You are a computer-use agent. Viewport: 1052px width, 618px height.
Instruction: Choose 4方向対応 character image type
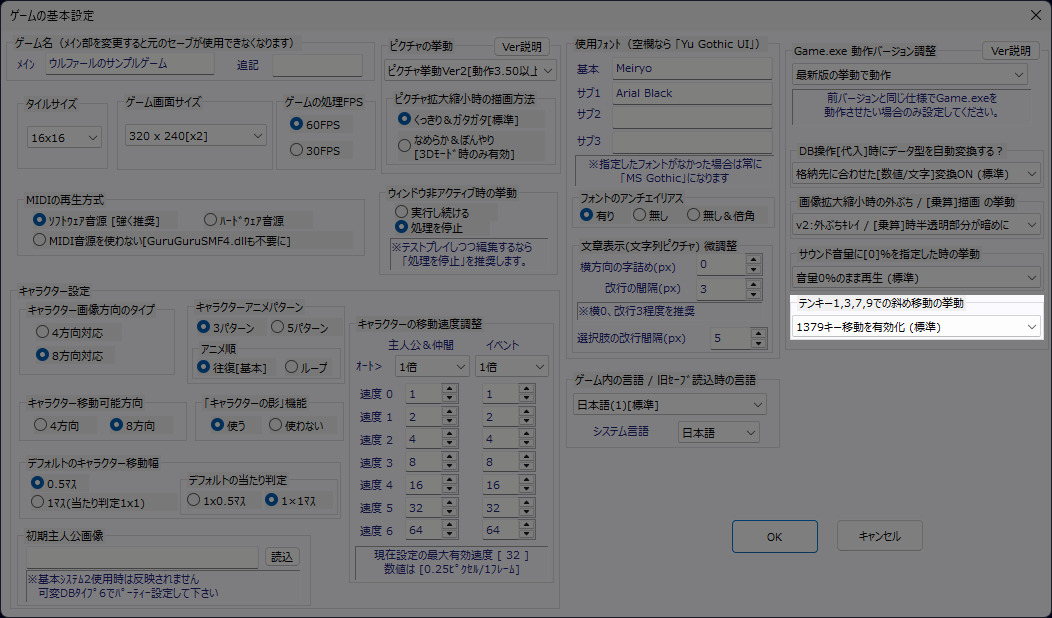pyautogui.click(x=42, y=330)
